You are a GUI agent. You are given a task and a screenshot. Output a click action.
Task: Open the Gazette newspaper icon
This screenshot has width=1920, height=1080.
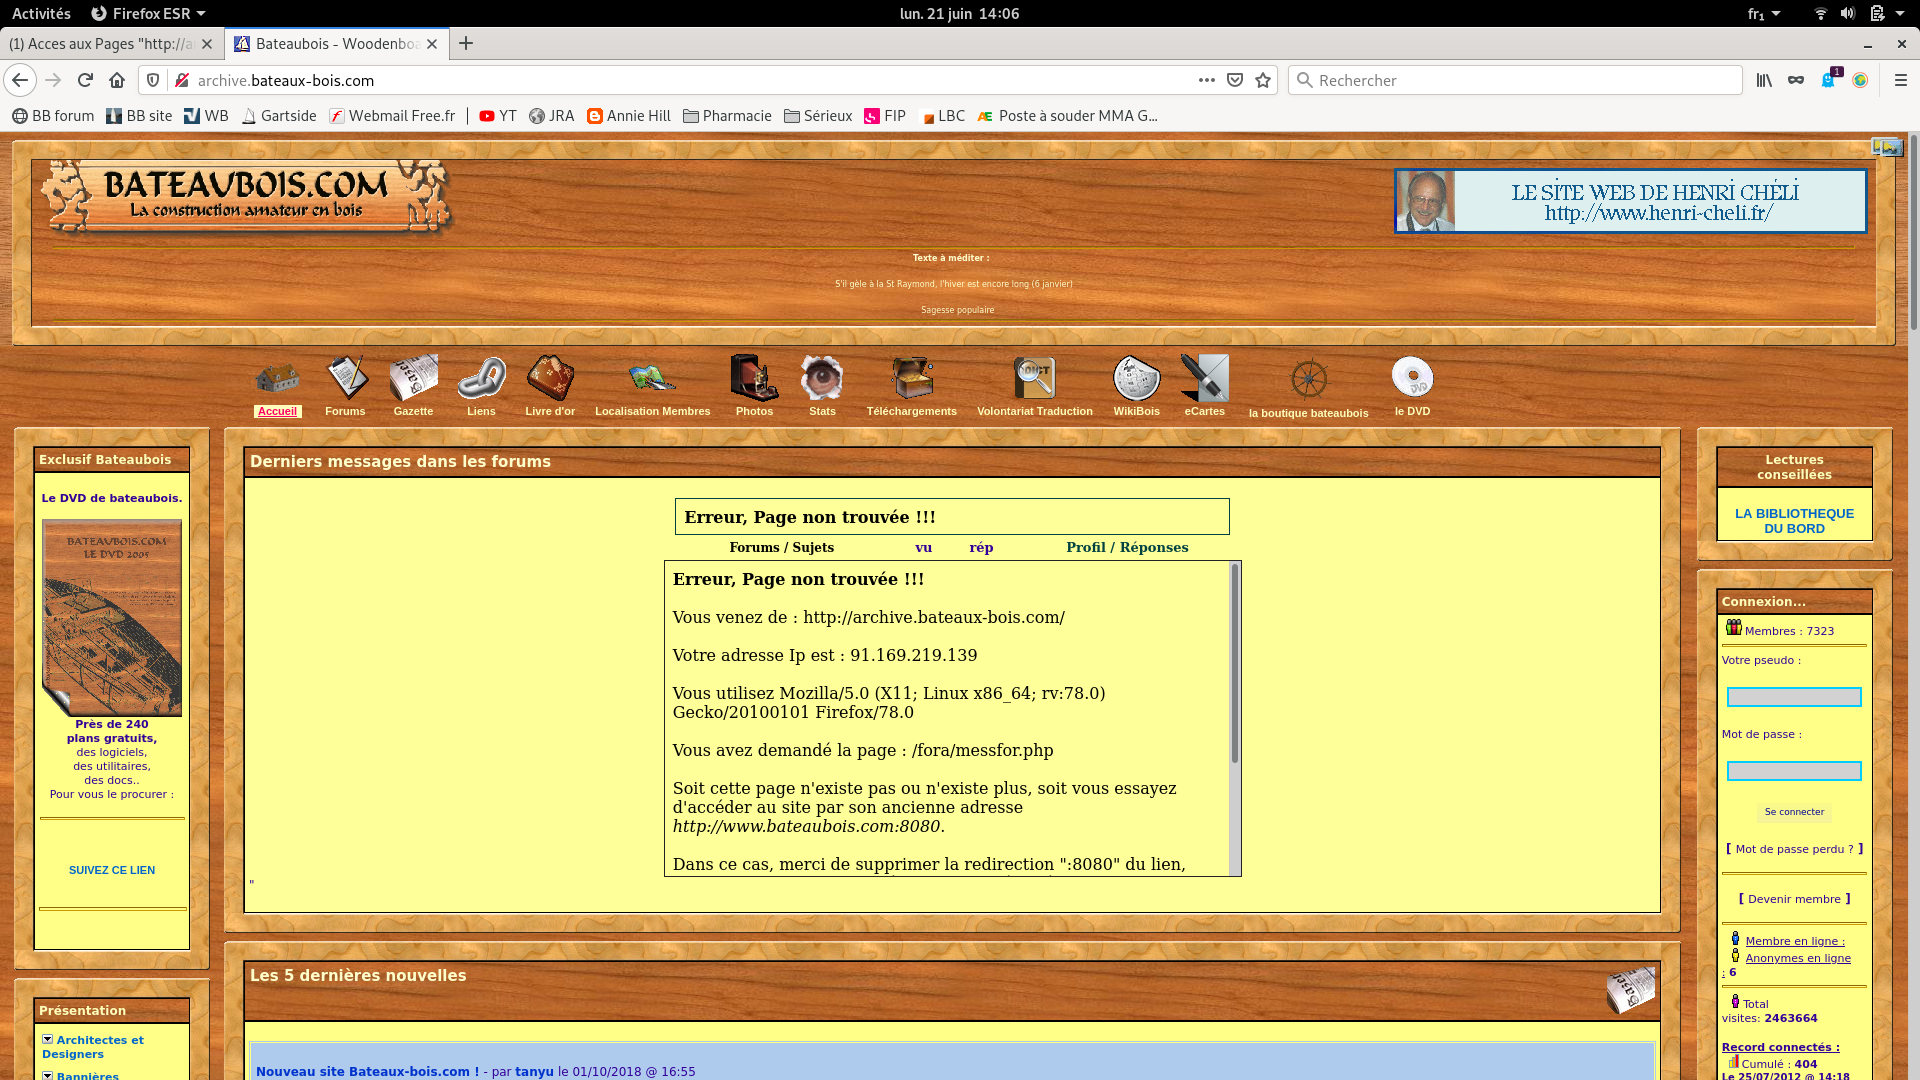point(413,379)
